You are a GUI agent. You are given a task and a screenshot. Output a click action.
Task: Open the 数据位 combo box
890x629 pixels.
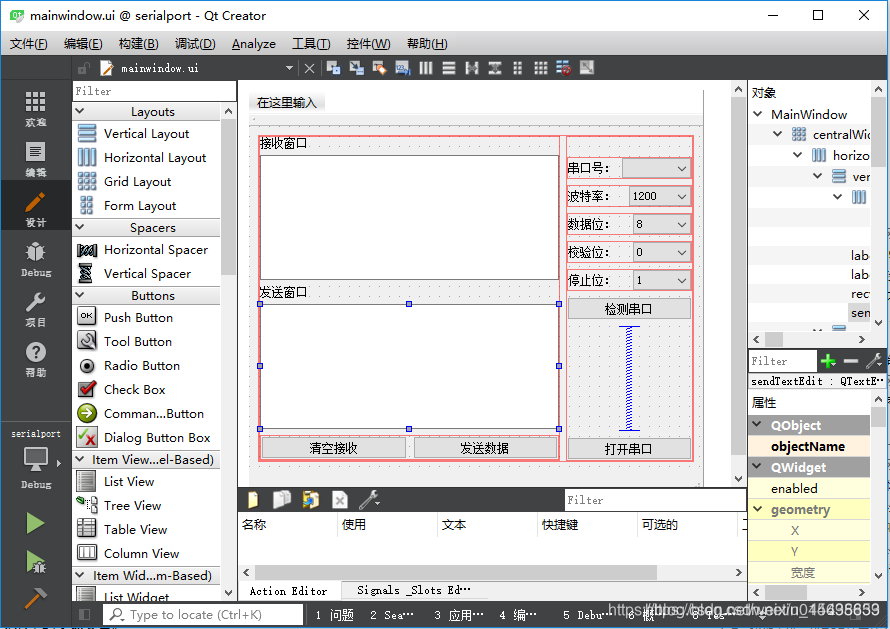tap(661, 224)
